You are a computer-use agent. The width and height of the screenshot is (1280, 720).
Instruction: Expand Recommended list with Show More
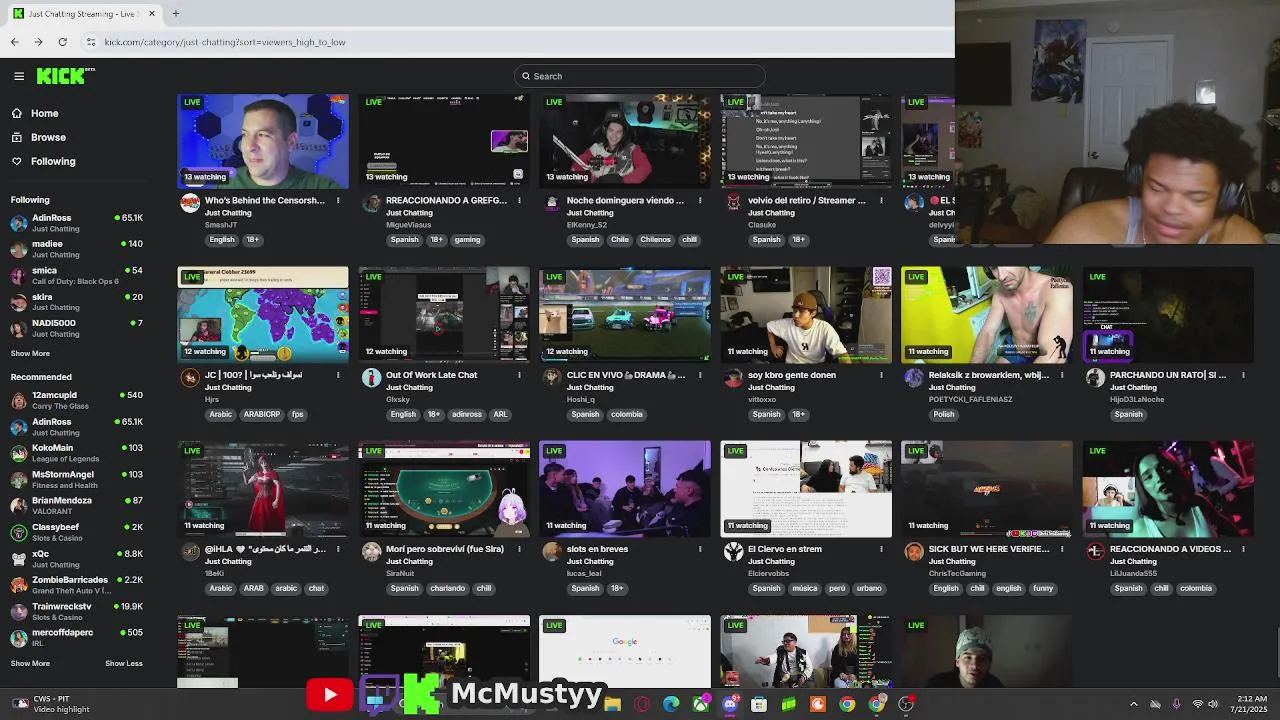click(30, 663)
